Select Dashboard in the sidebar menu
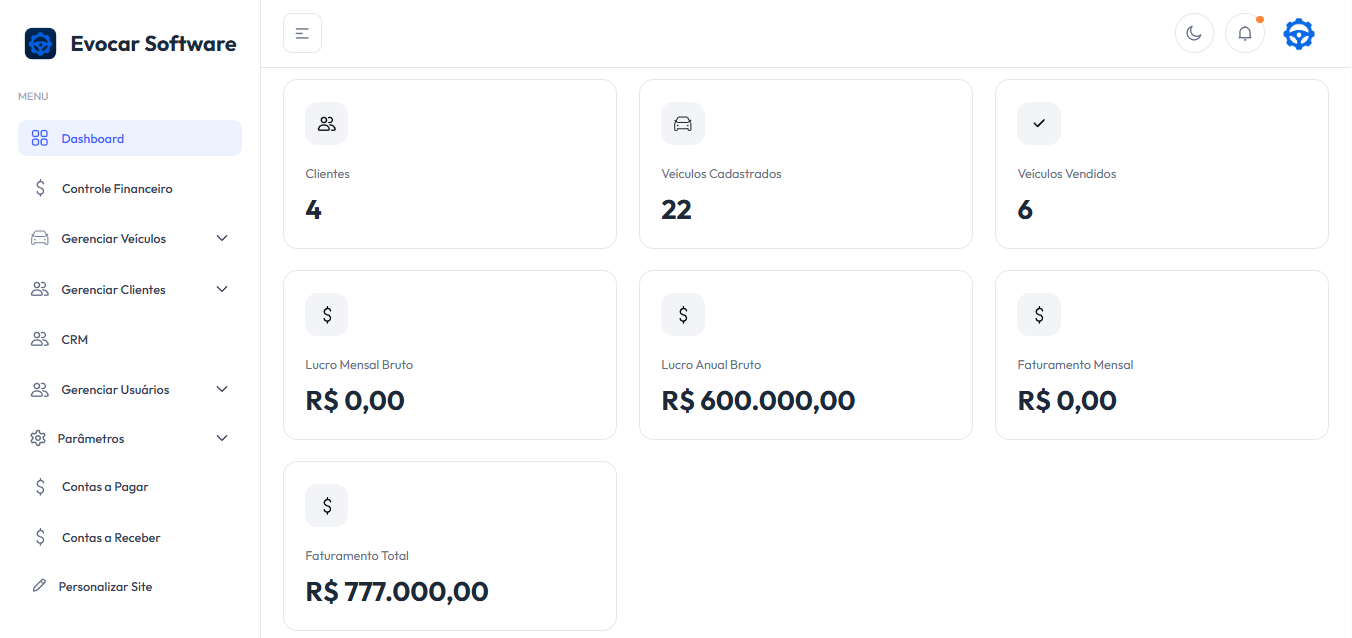This screenshot has width=1352, height=638. 92,139
